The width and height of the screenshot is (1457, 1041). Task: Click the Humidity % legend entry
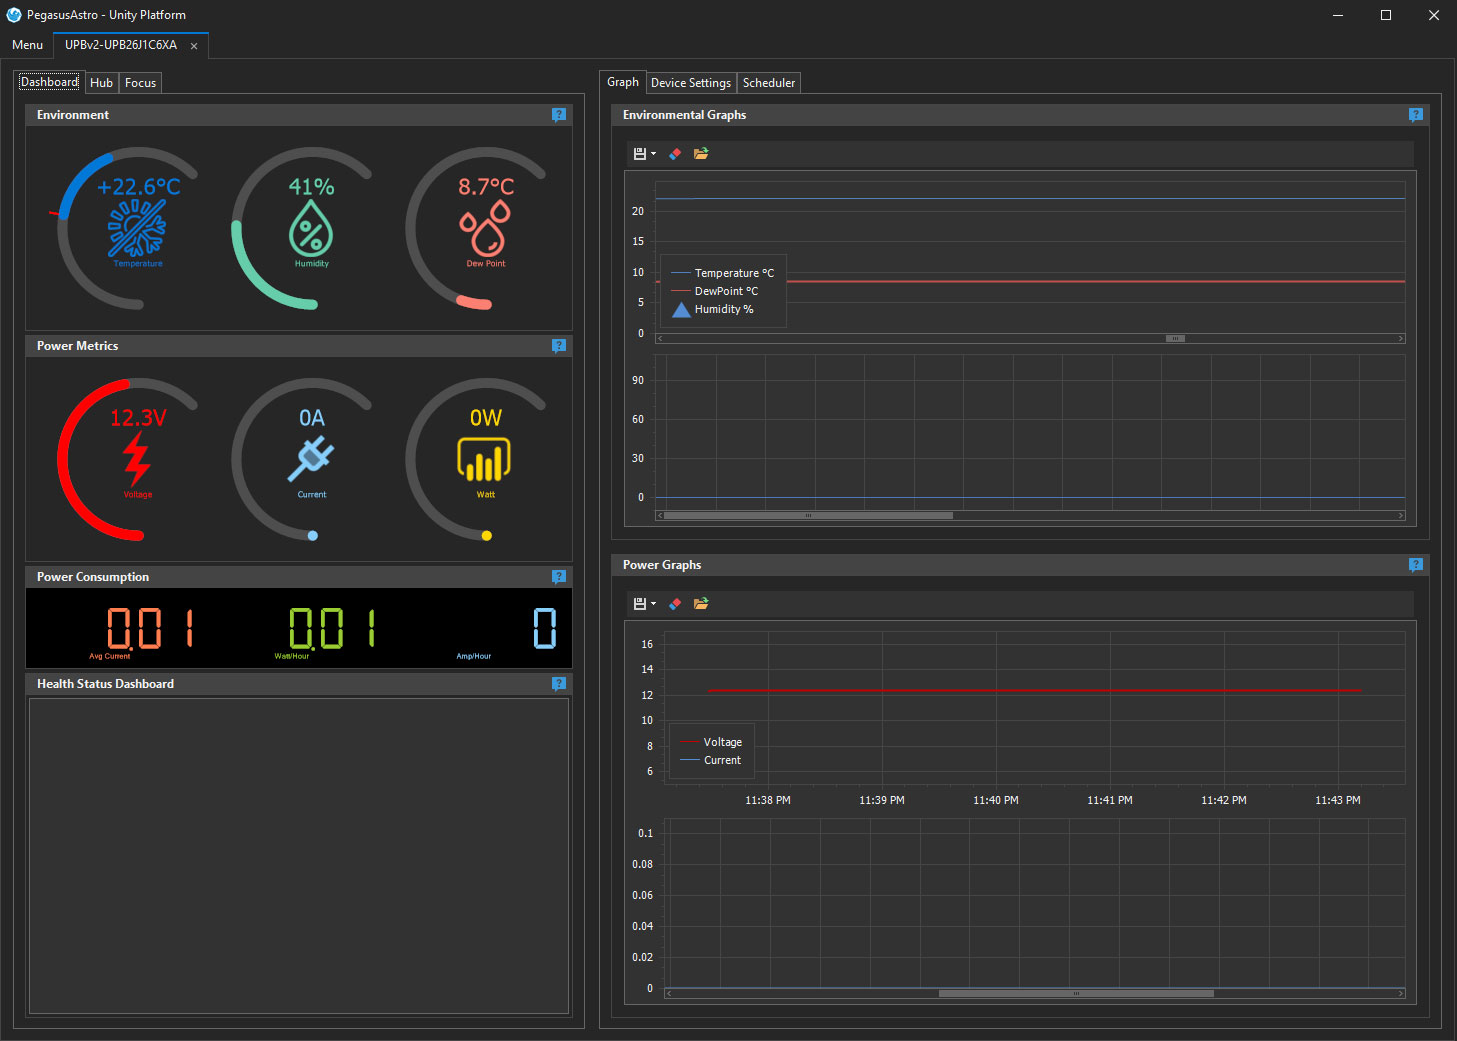713,309
